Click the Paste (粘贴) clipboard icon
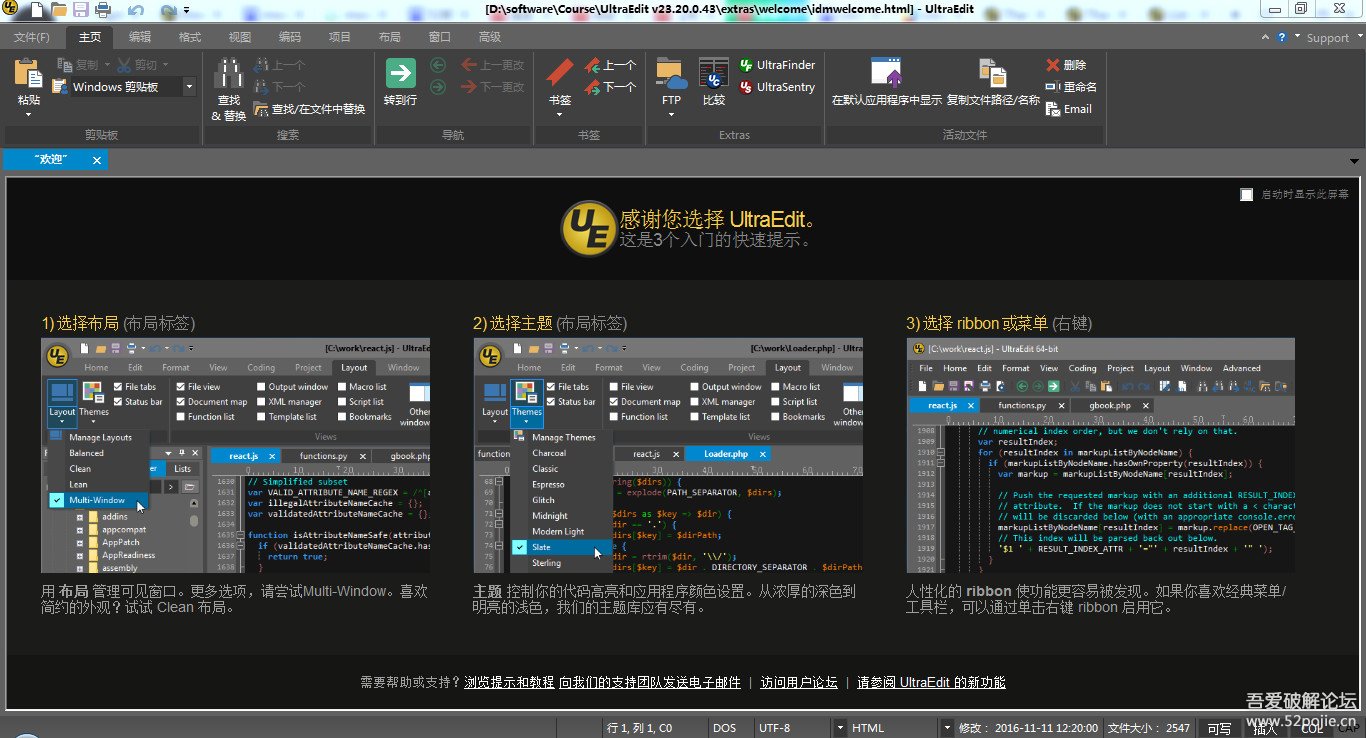Screen dimensions: 1366x738 28,74
